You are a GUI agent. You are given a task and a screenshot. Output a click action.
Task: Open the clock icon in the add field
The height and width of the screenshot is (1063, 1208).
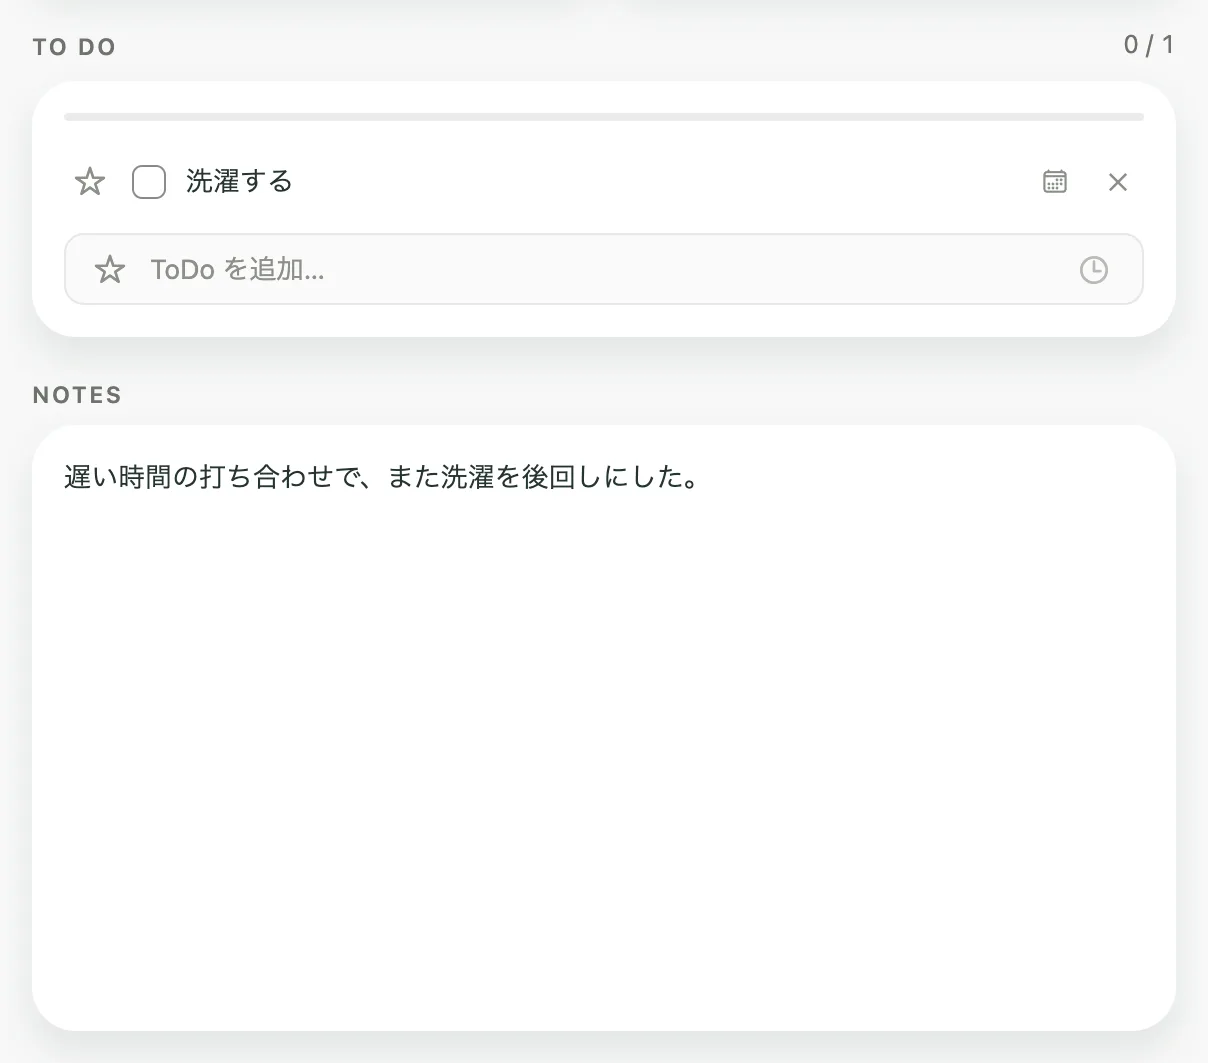click(x=1094, y=270)
